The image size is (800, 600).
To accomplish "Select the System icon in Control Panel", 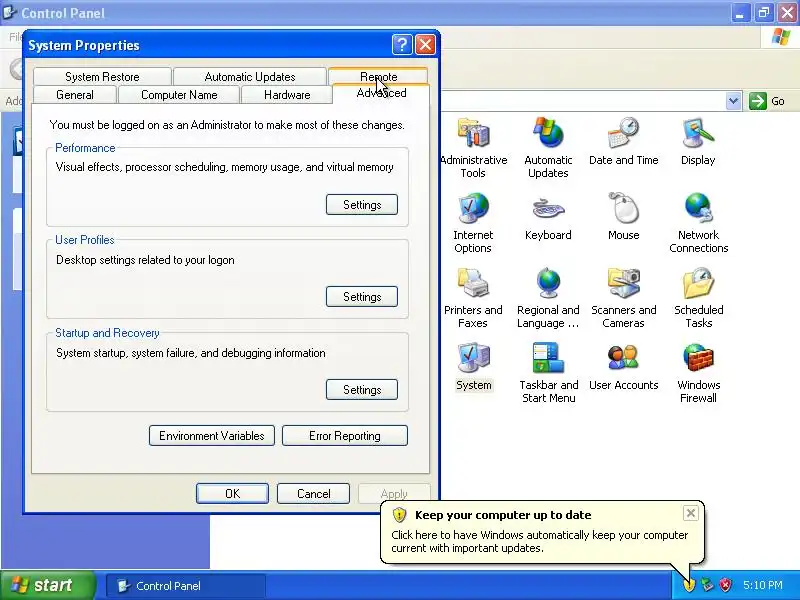I will click(473, 367).
